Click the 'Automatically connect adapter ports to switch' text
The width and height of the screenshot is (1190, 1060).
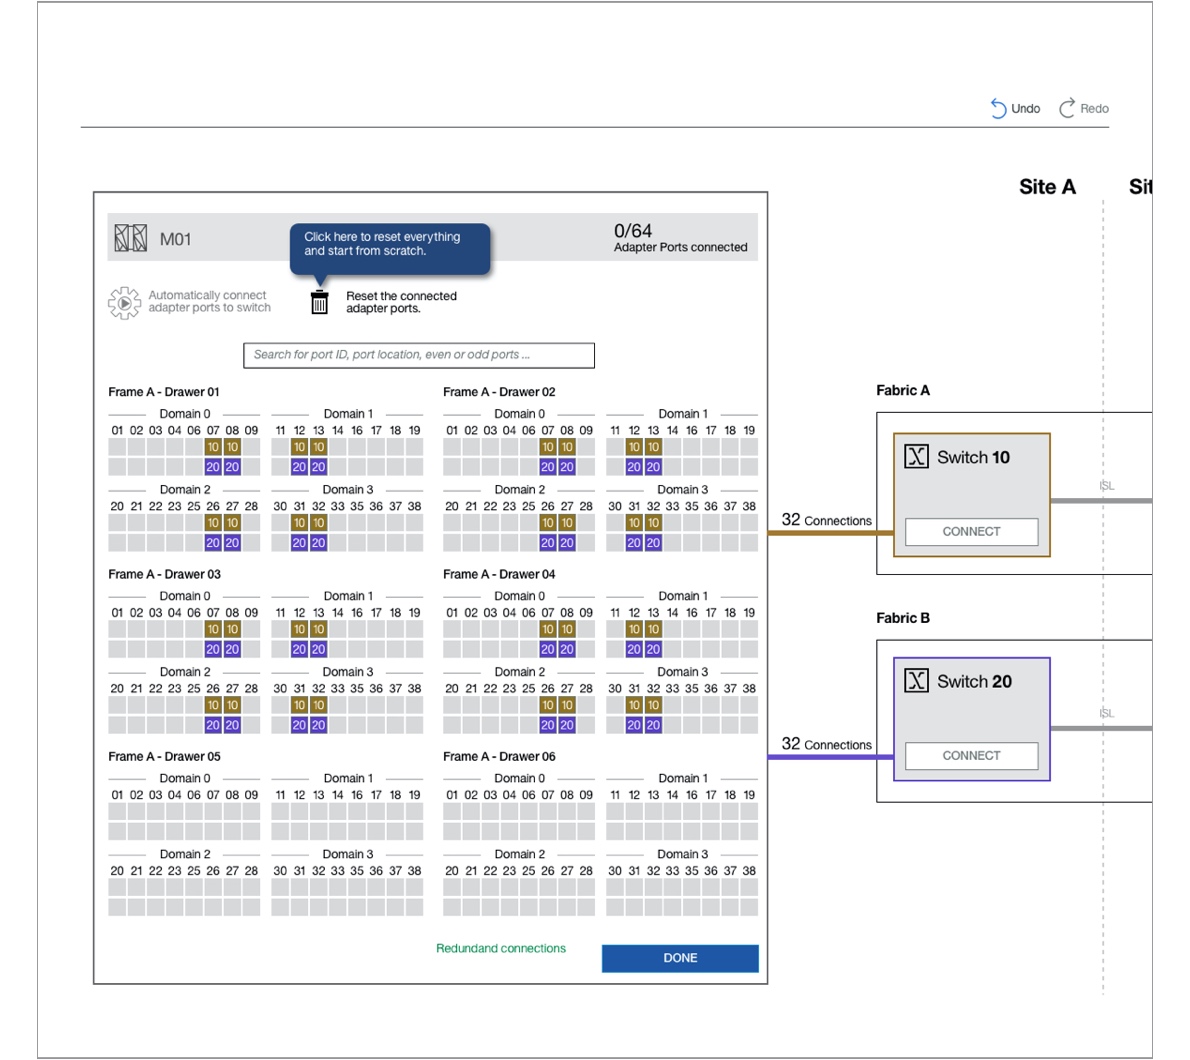coord(209,302)
